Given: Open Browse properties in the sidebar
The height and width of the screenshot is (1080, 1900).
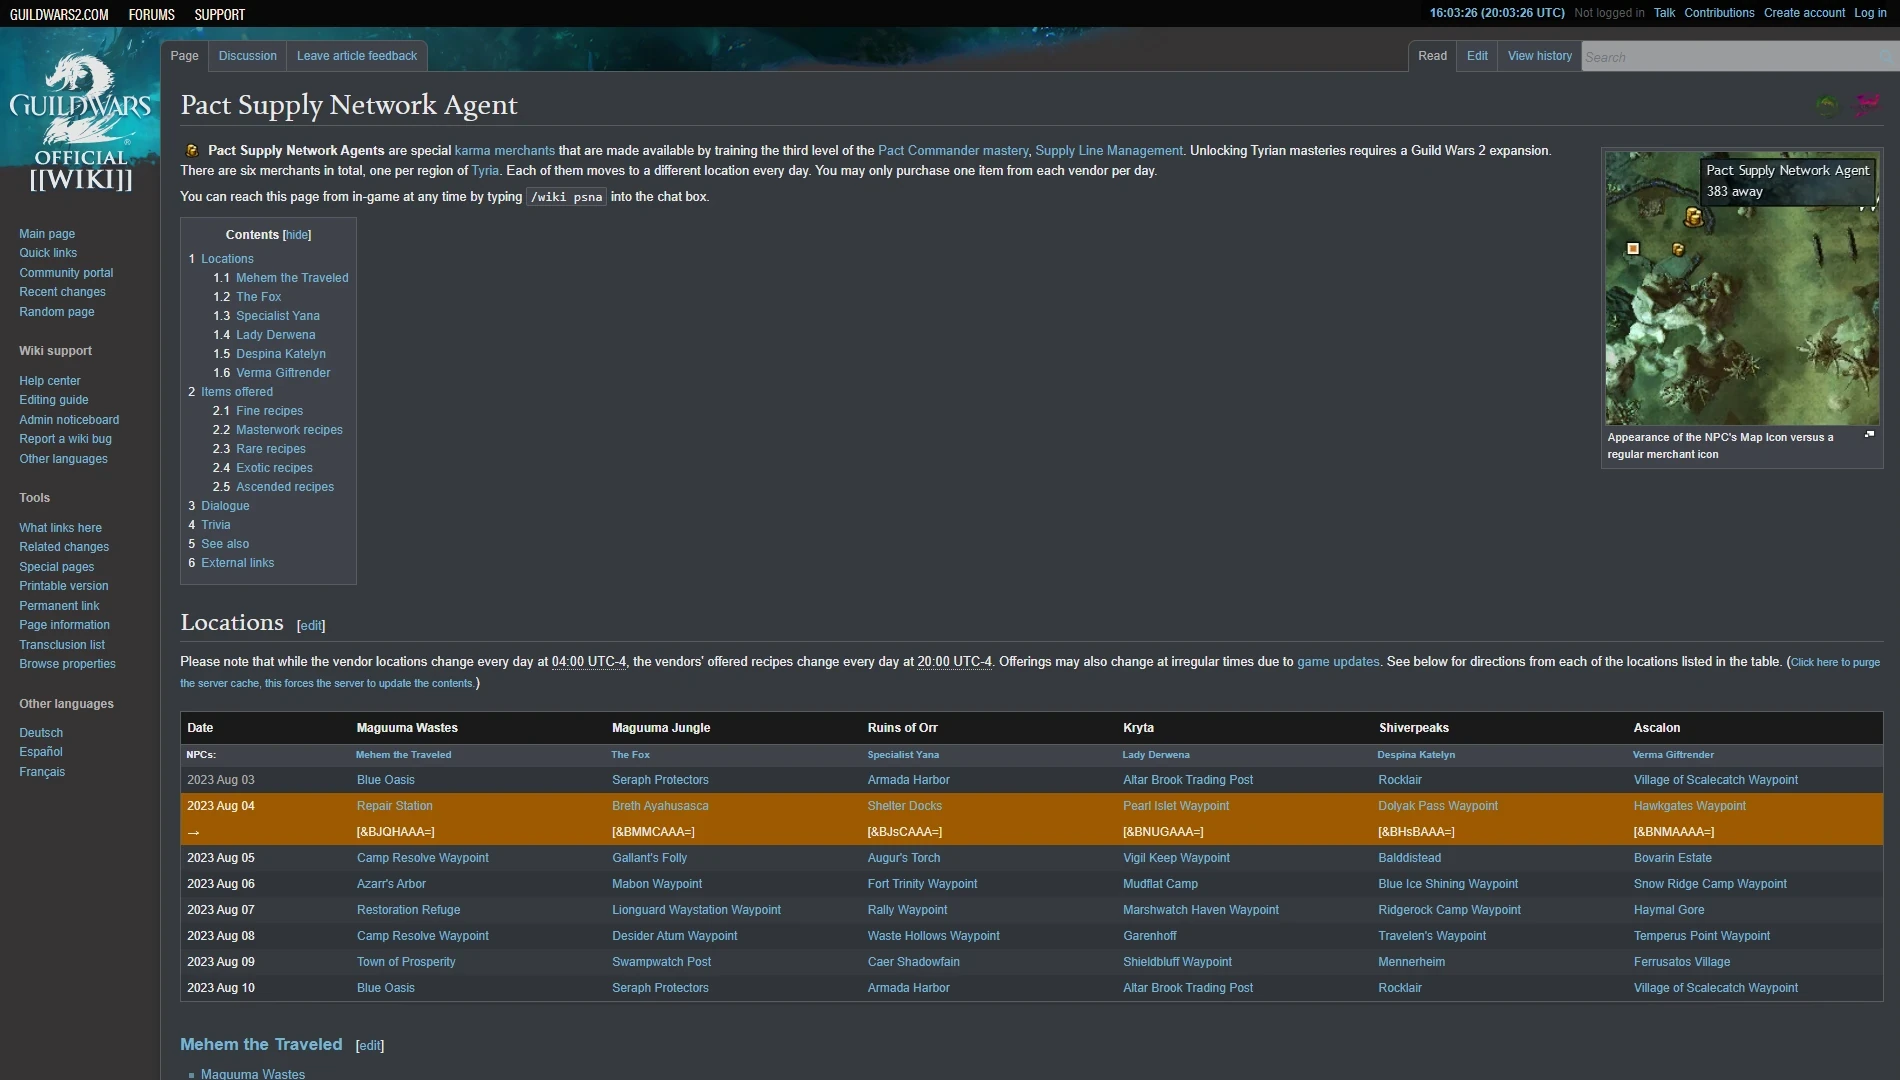Looking at the screenshot, I should tap(67, 664).
